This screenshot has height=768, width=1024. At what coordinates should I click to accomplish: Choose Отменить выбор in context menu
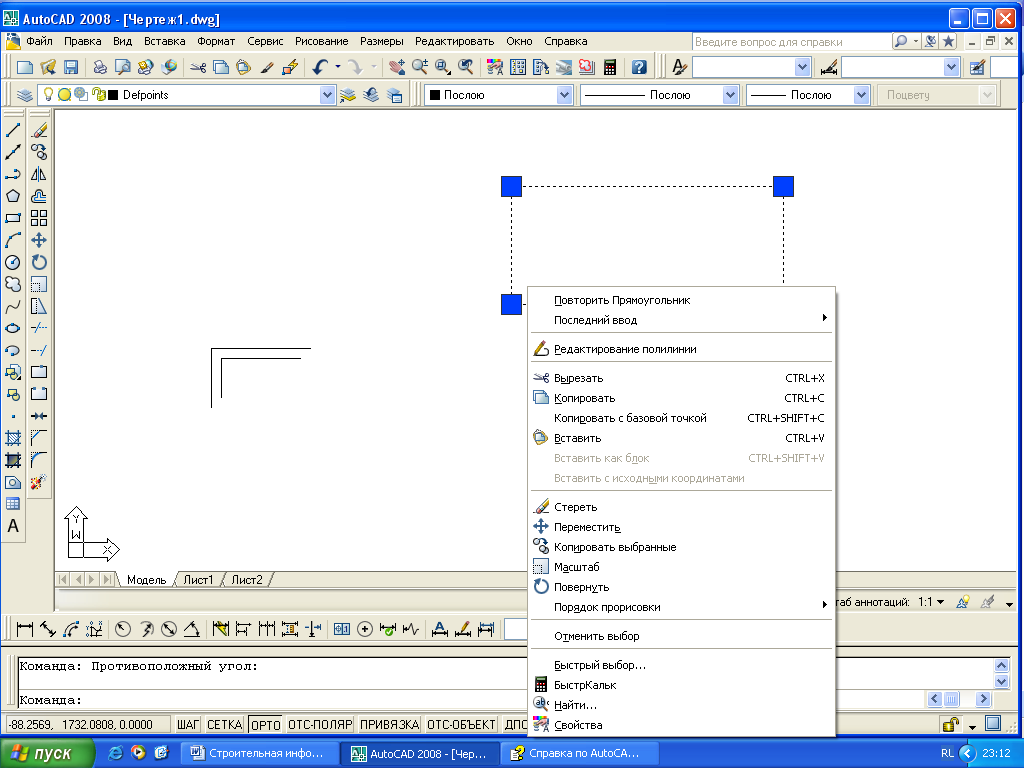coord(681,636)
